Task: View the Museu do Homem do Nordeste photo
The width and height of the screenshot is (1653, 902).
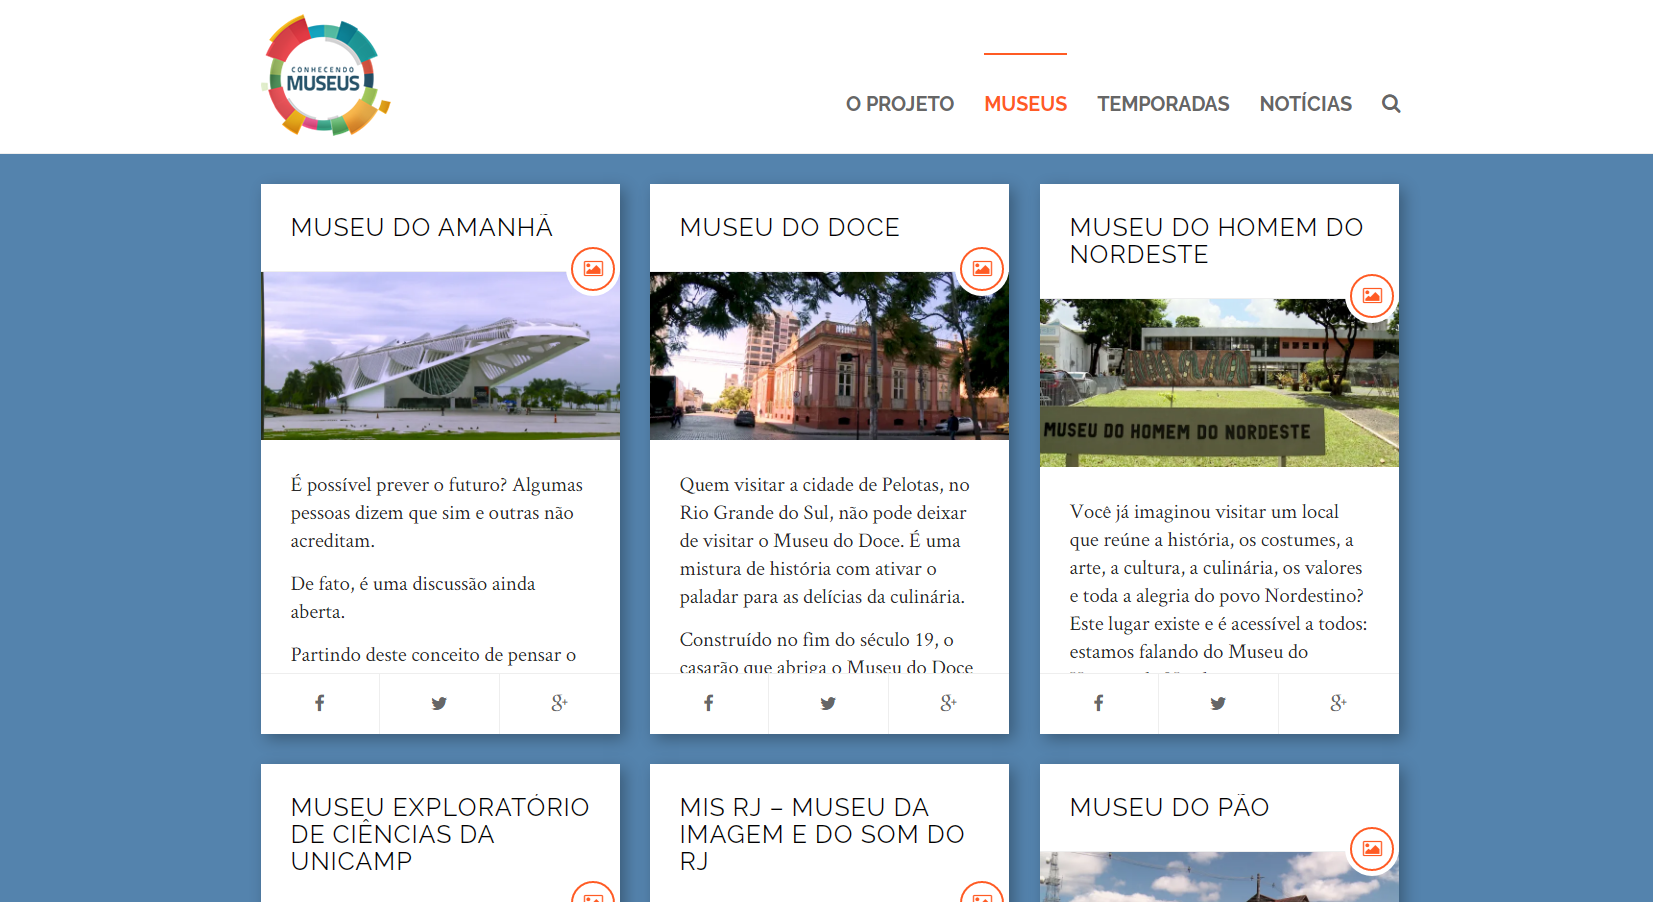Action: coord(1219,383)
